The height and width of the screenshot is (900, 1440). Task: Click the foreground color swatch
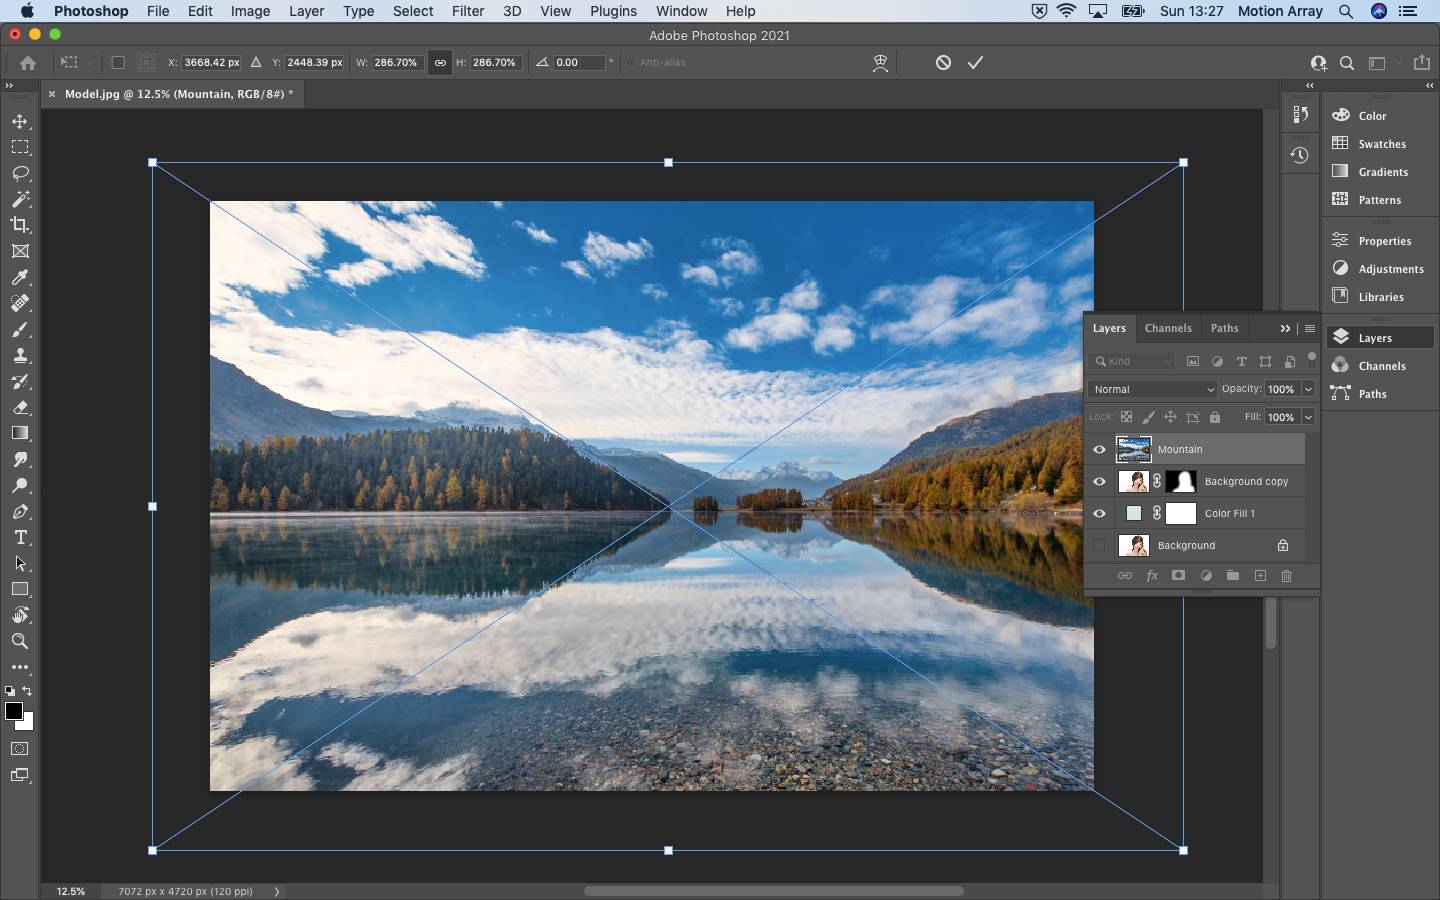coord(13,710)
